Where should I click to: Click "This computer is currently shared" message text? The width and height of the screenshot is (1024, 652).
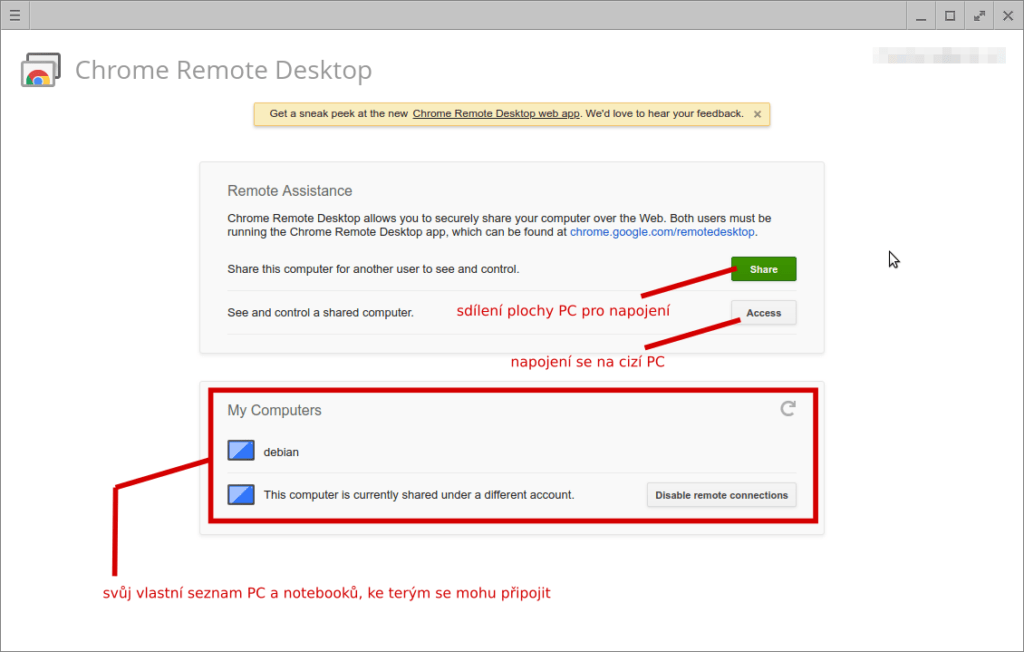point(419,495)
